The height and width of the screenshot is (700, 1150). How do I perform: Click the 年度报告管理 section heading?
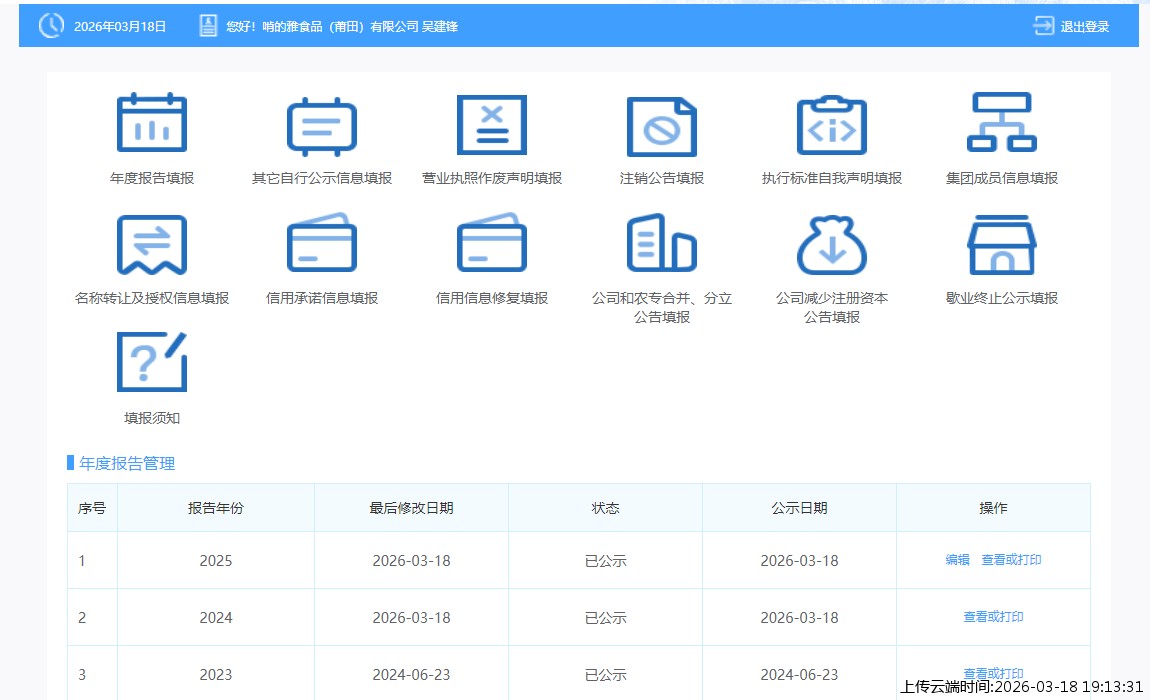tap(127, 463)
